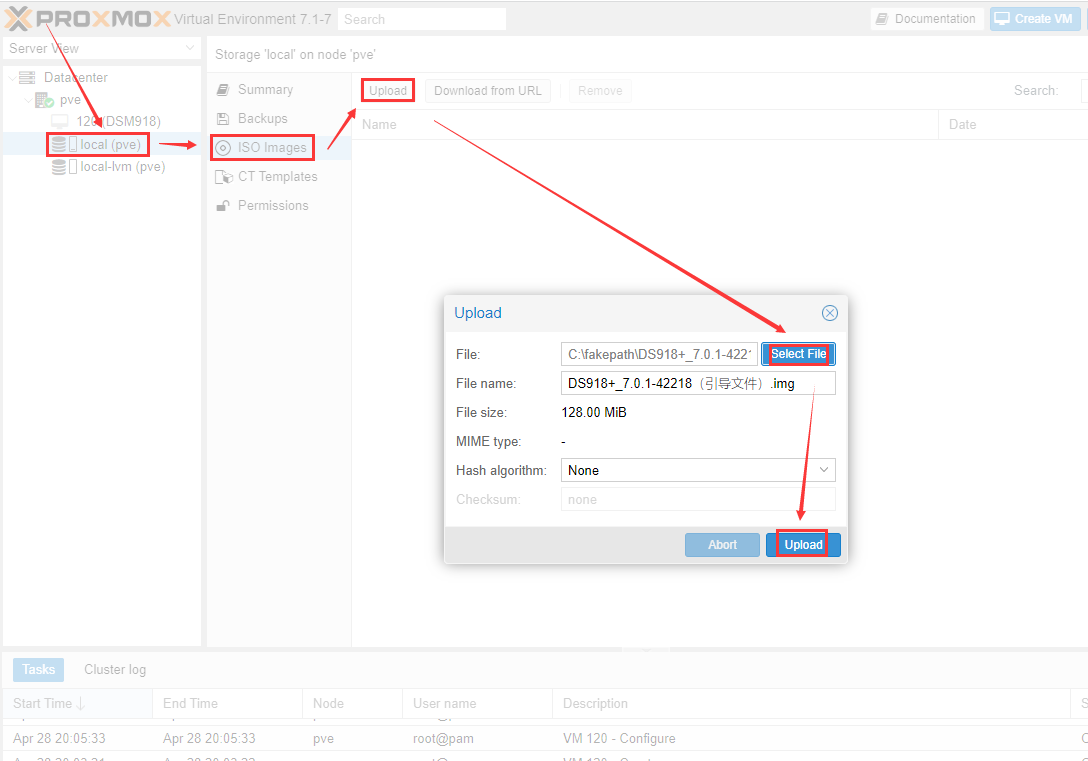Click the ISO Images disc icon
Viewport: 1088px width, 761px height.
[x=223, y=148]
